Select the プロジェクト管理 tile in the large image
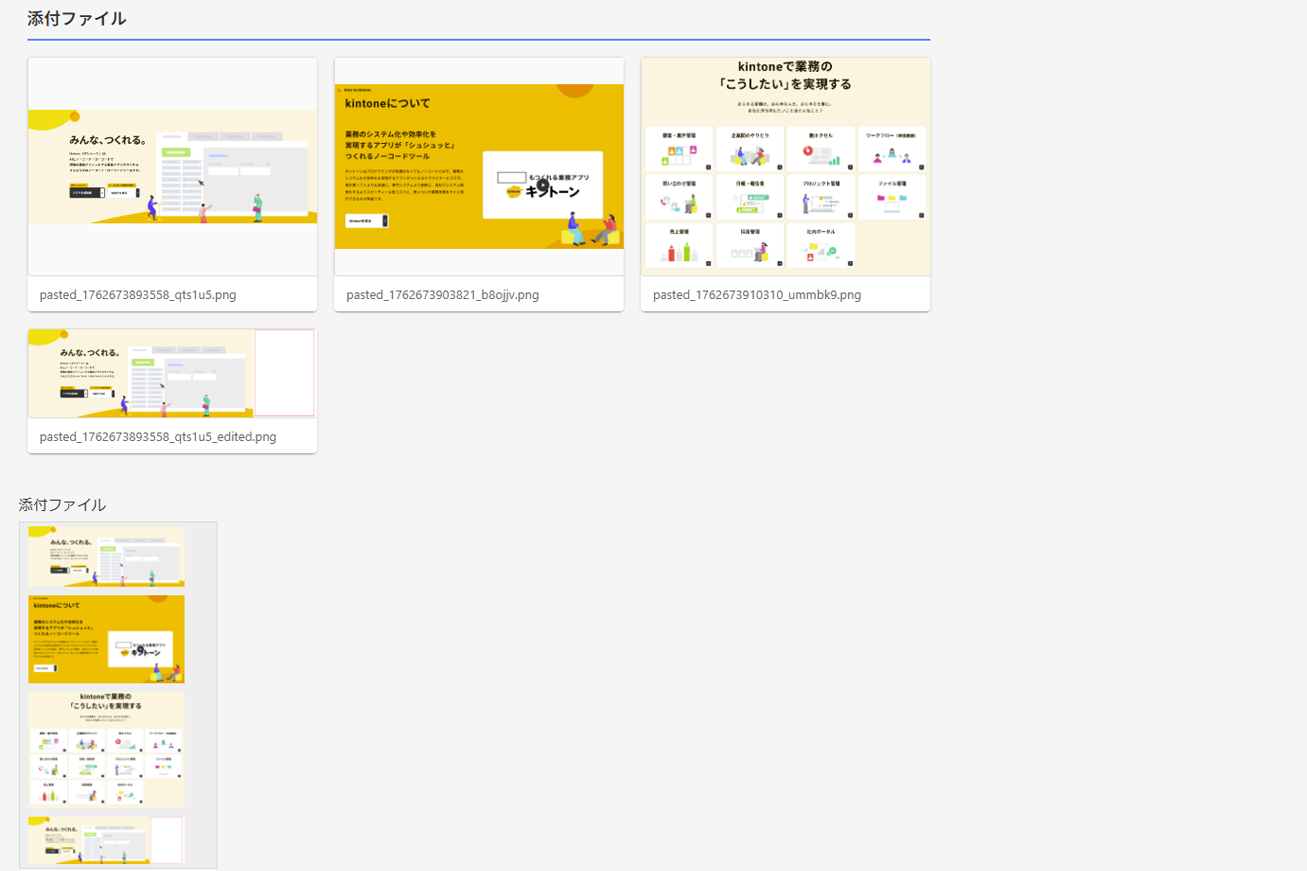This screenshot has width=1307, height=871. click(x=821, y=198)
